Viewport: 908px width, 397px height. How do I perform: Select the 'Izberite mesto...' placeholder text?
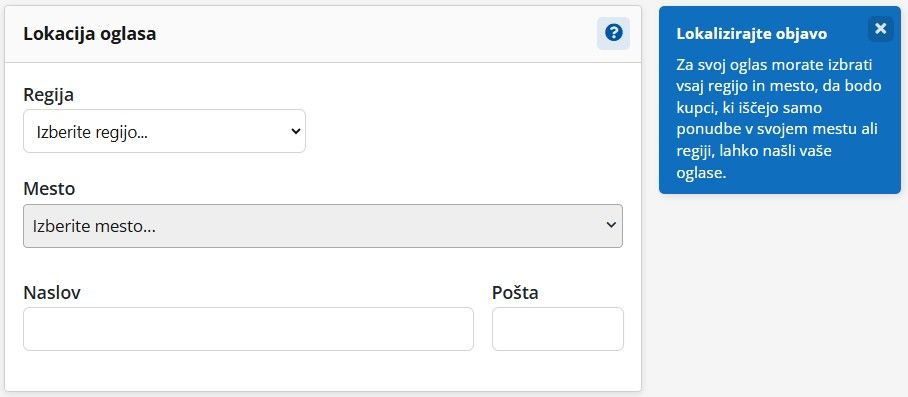(x=94, y=226)
